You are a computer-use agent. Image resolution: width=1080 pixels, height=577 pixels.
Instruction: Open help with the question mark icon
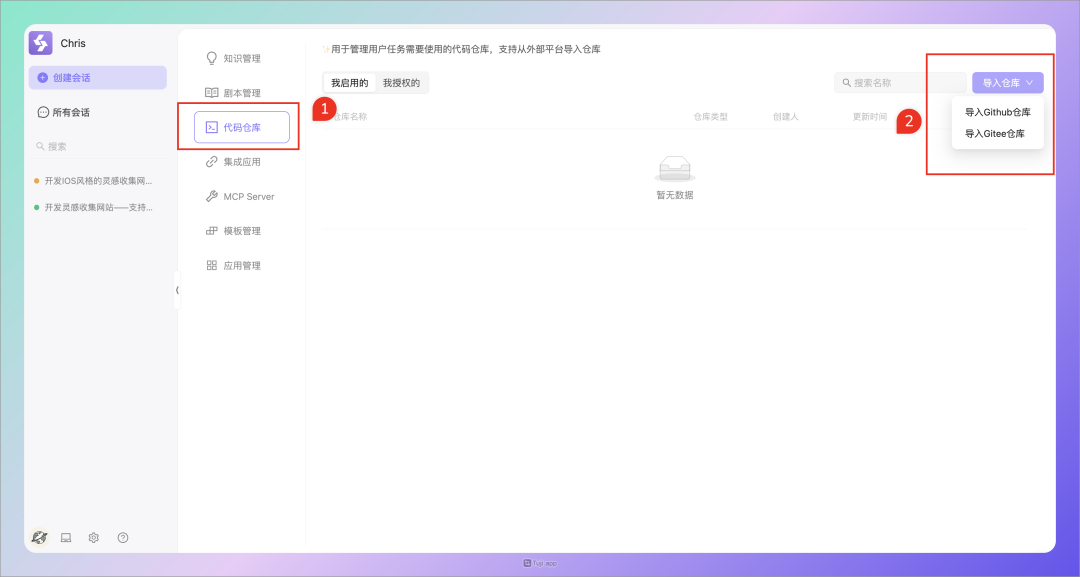(x=123, y=538)
